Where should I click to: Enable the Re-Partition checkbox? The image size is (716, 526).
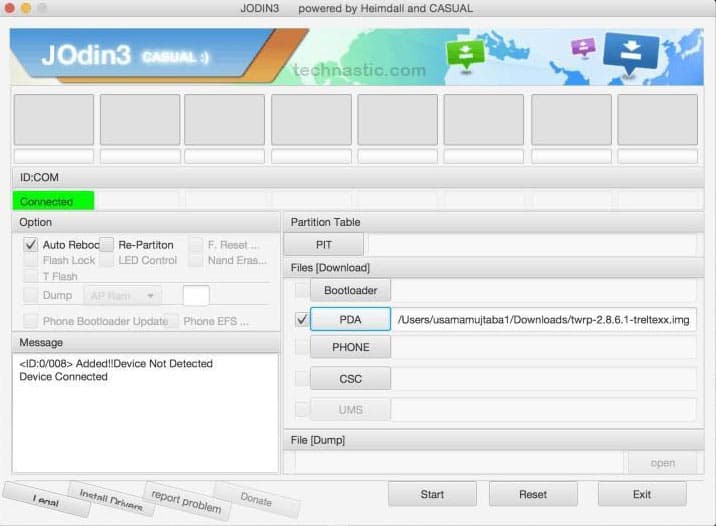pyautogui.click(x=106, y=245)
